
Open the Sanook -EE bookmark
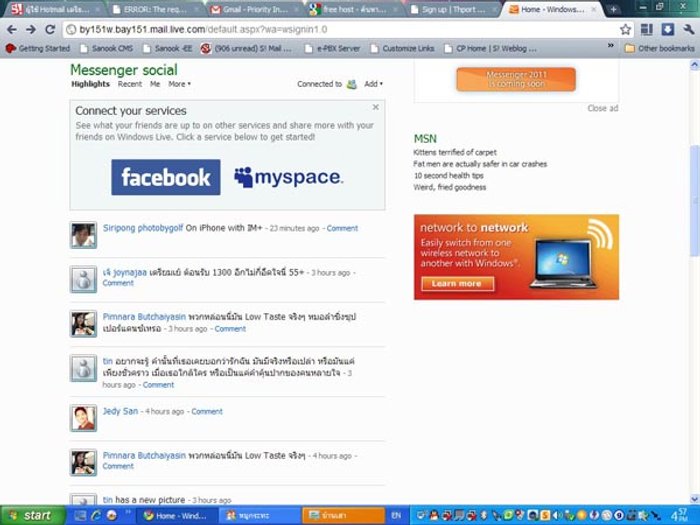pos(167,48)
